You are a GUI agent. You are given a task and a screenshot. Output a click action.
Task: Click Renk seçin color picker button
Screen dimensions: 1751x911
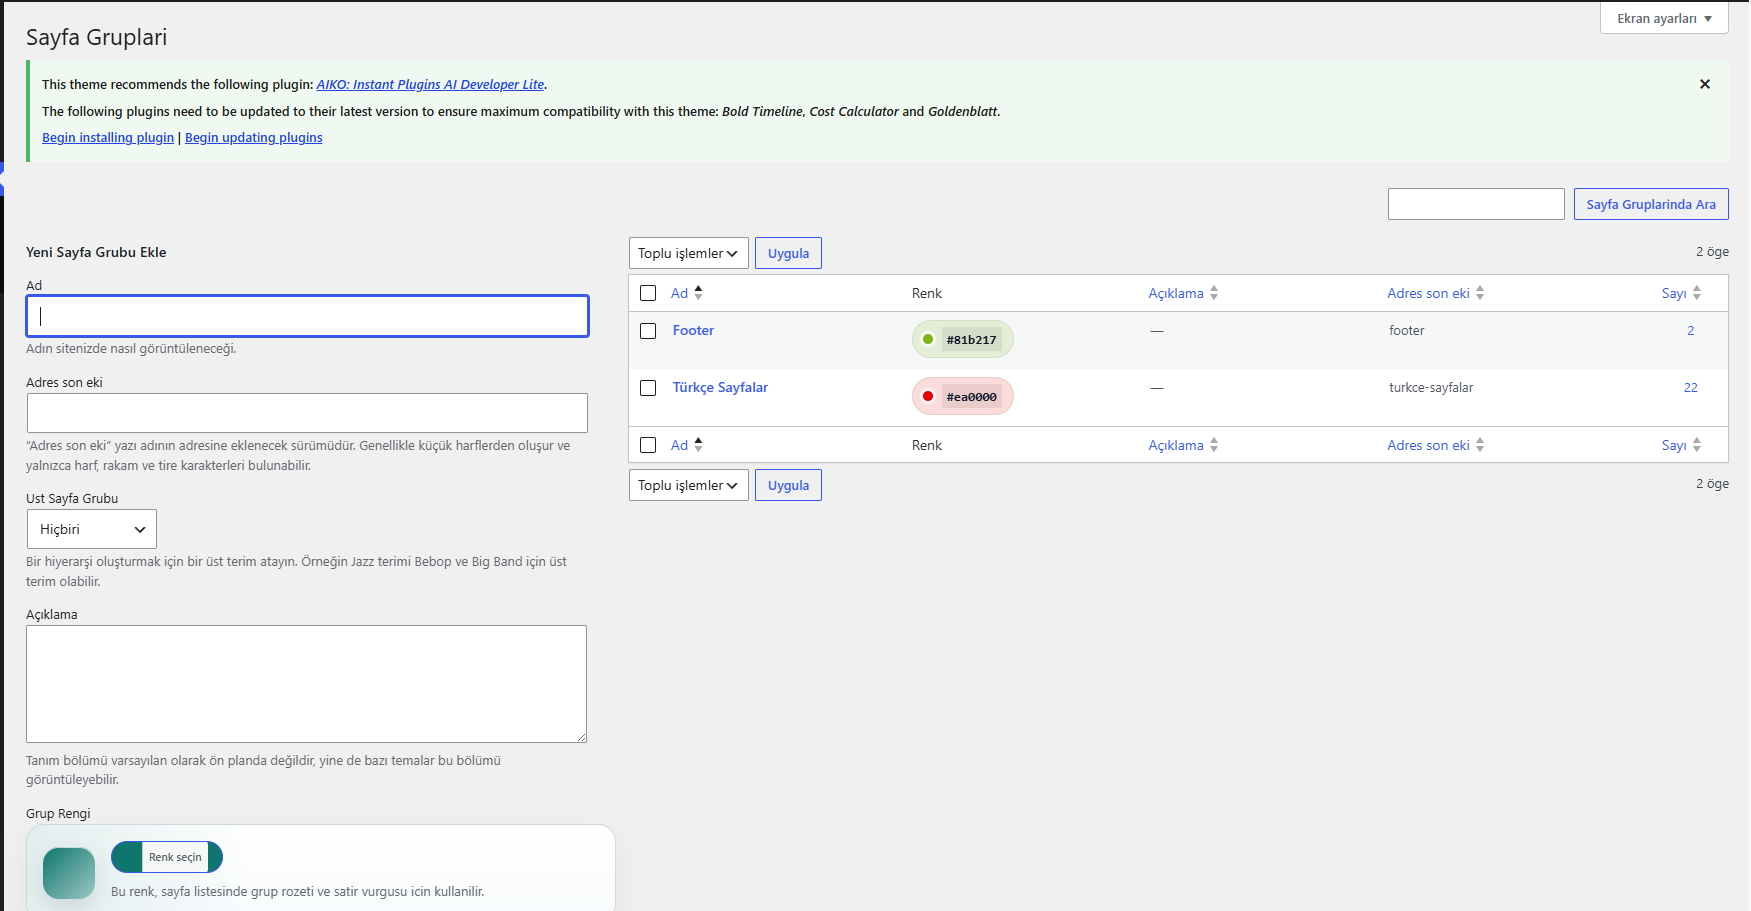tap(167, 857)
